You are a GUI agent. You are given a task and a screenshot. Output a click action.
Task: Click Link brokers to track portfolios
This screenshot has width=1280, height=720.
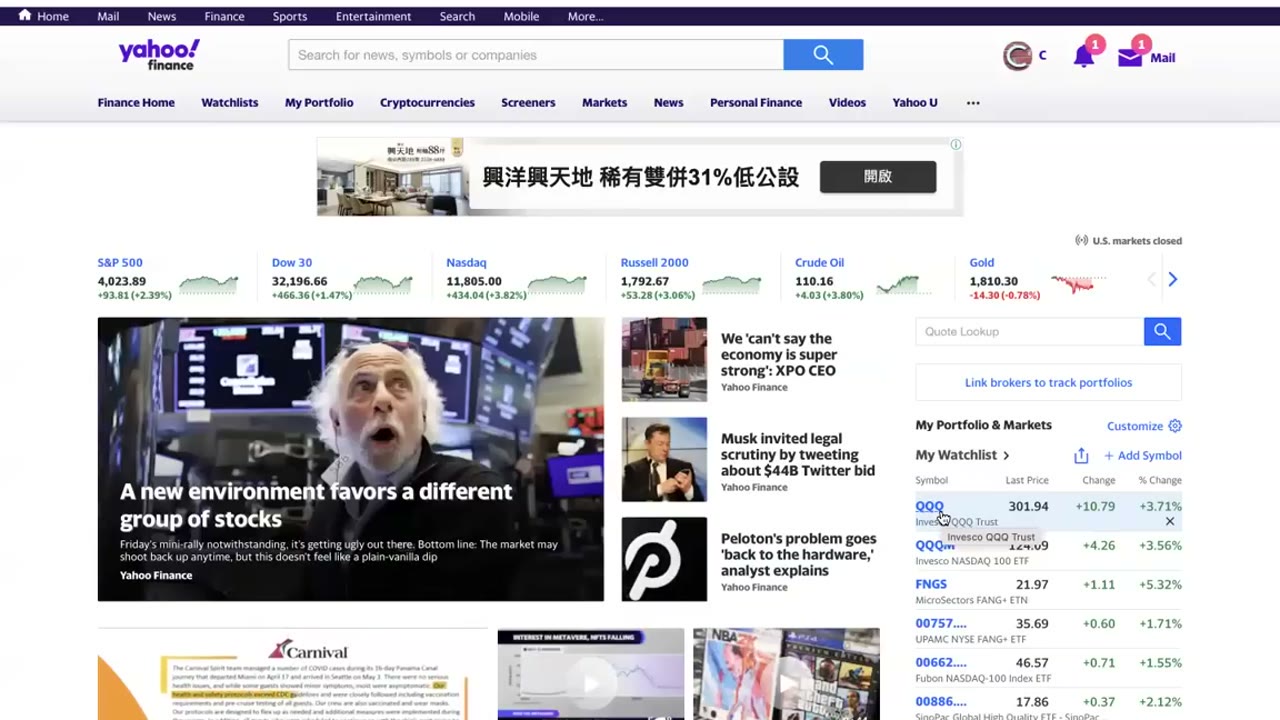coord(1048,382)
